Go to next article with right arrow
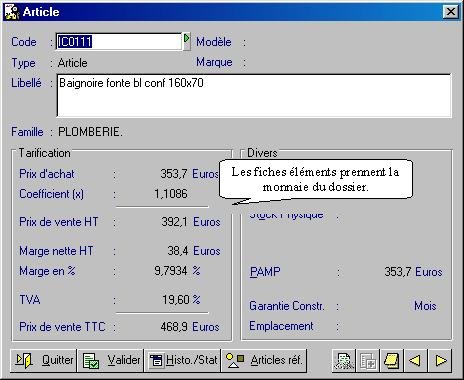Image resolution: width=464 pixels, height=380 pixels. (x=440, y=361)
